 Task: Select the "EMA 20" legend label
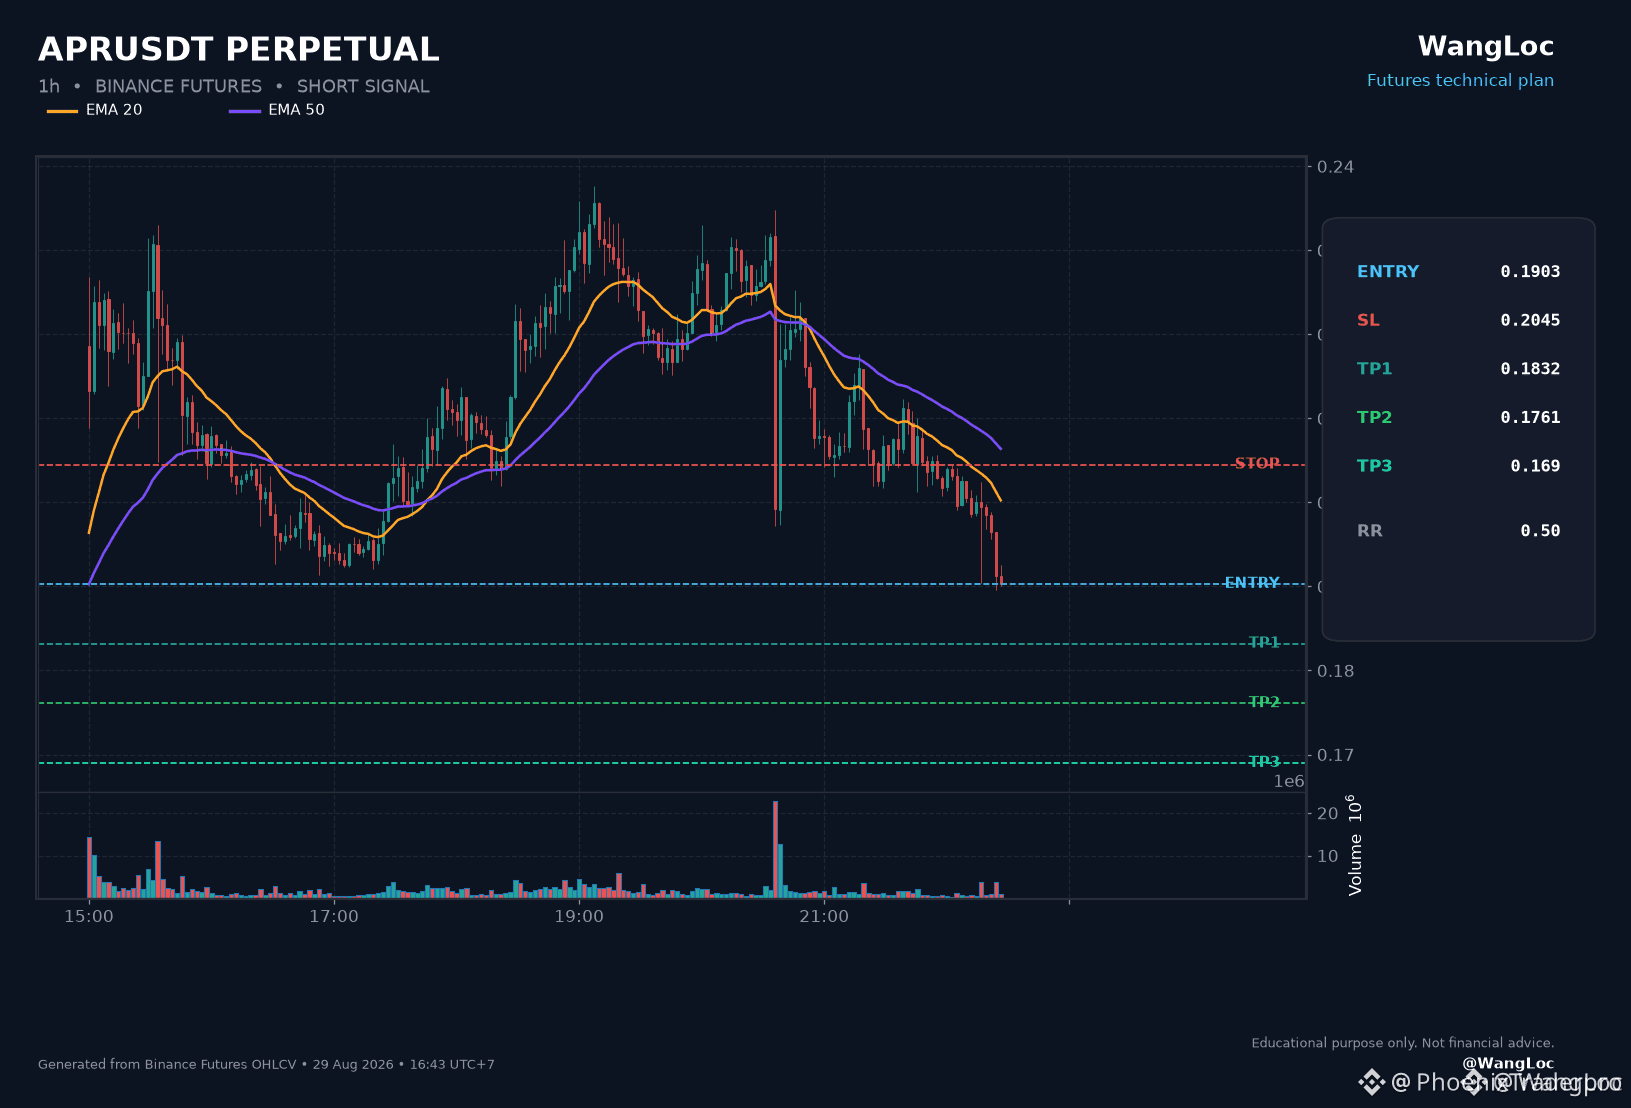click(114, 110)
